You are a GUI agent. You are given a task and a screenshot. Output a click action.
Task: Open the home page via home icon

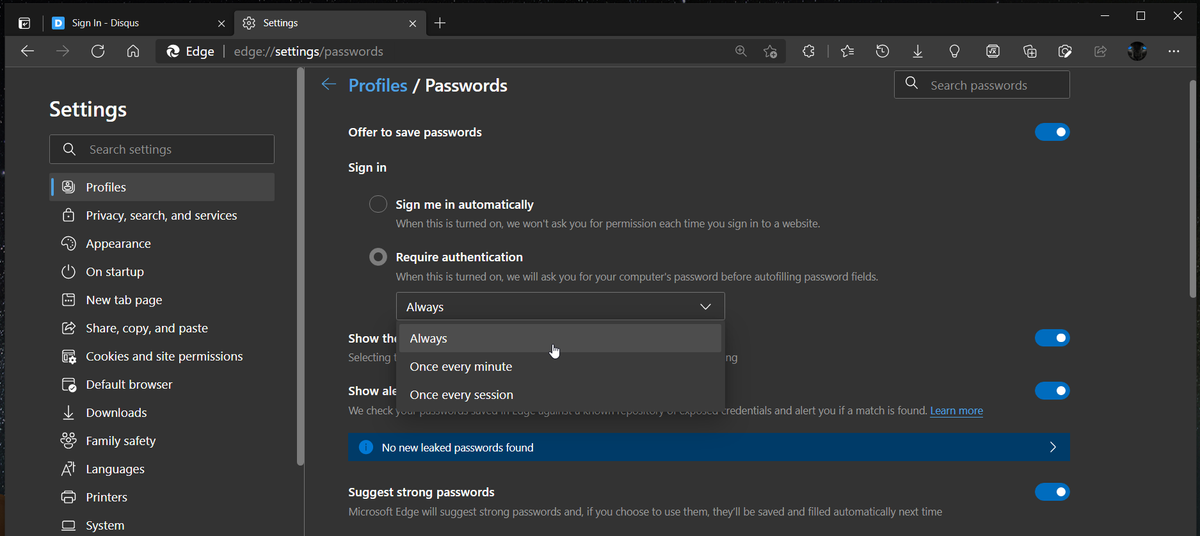132,51
